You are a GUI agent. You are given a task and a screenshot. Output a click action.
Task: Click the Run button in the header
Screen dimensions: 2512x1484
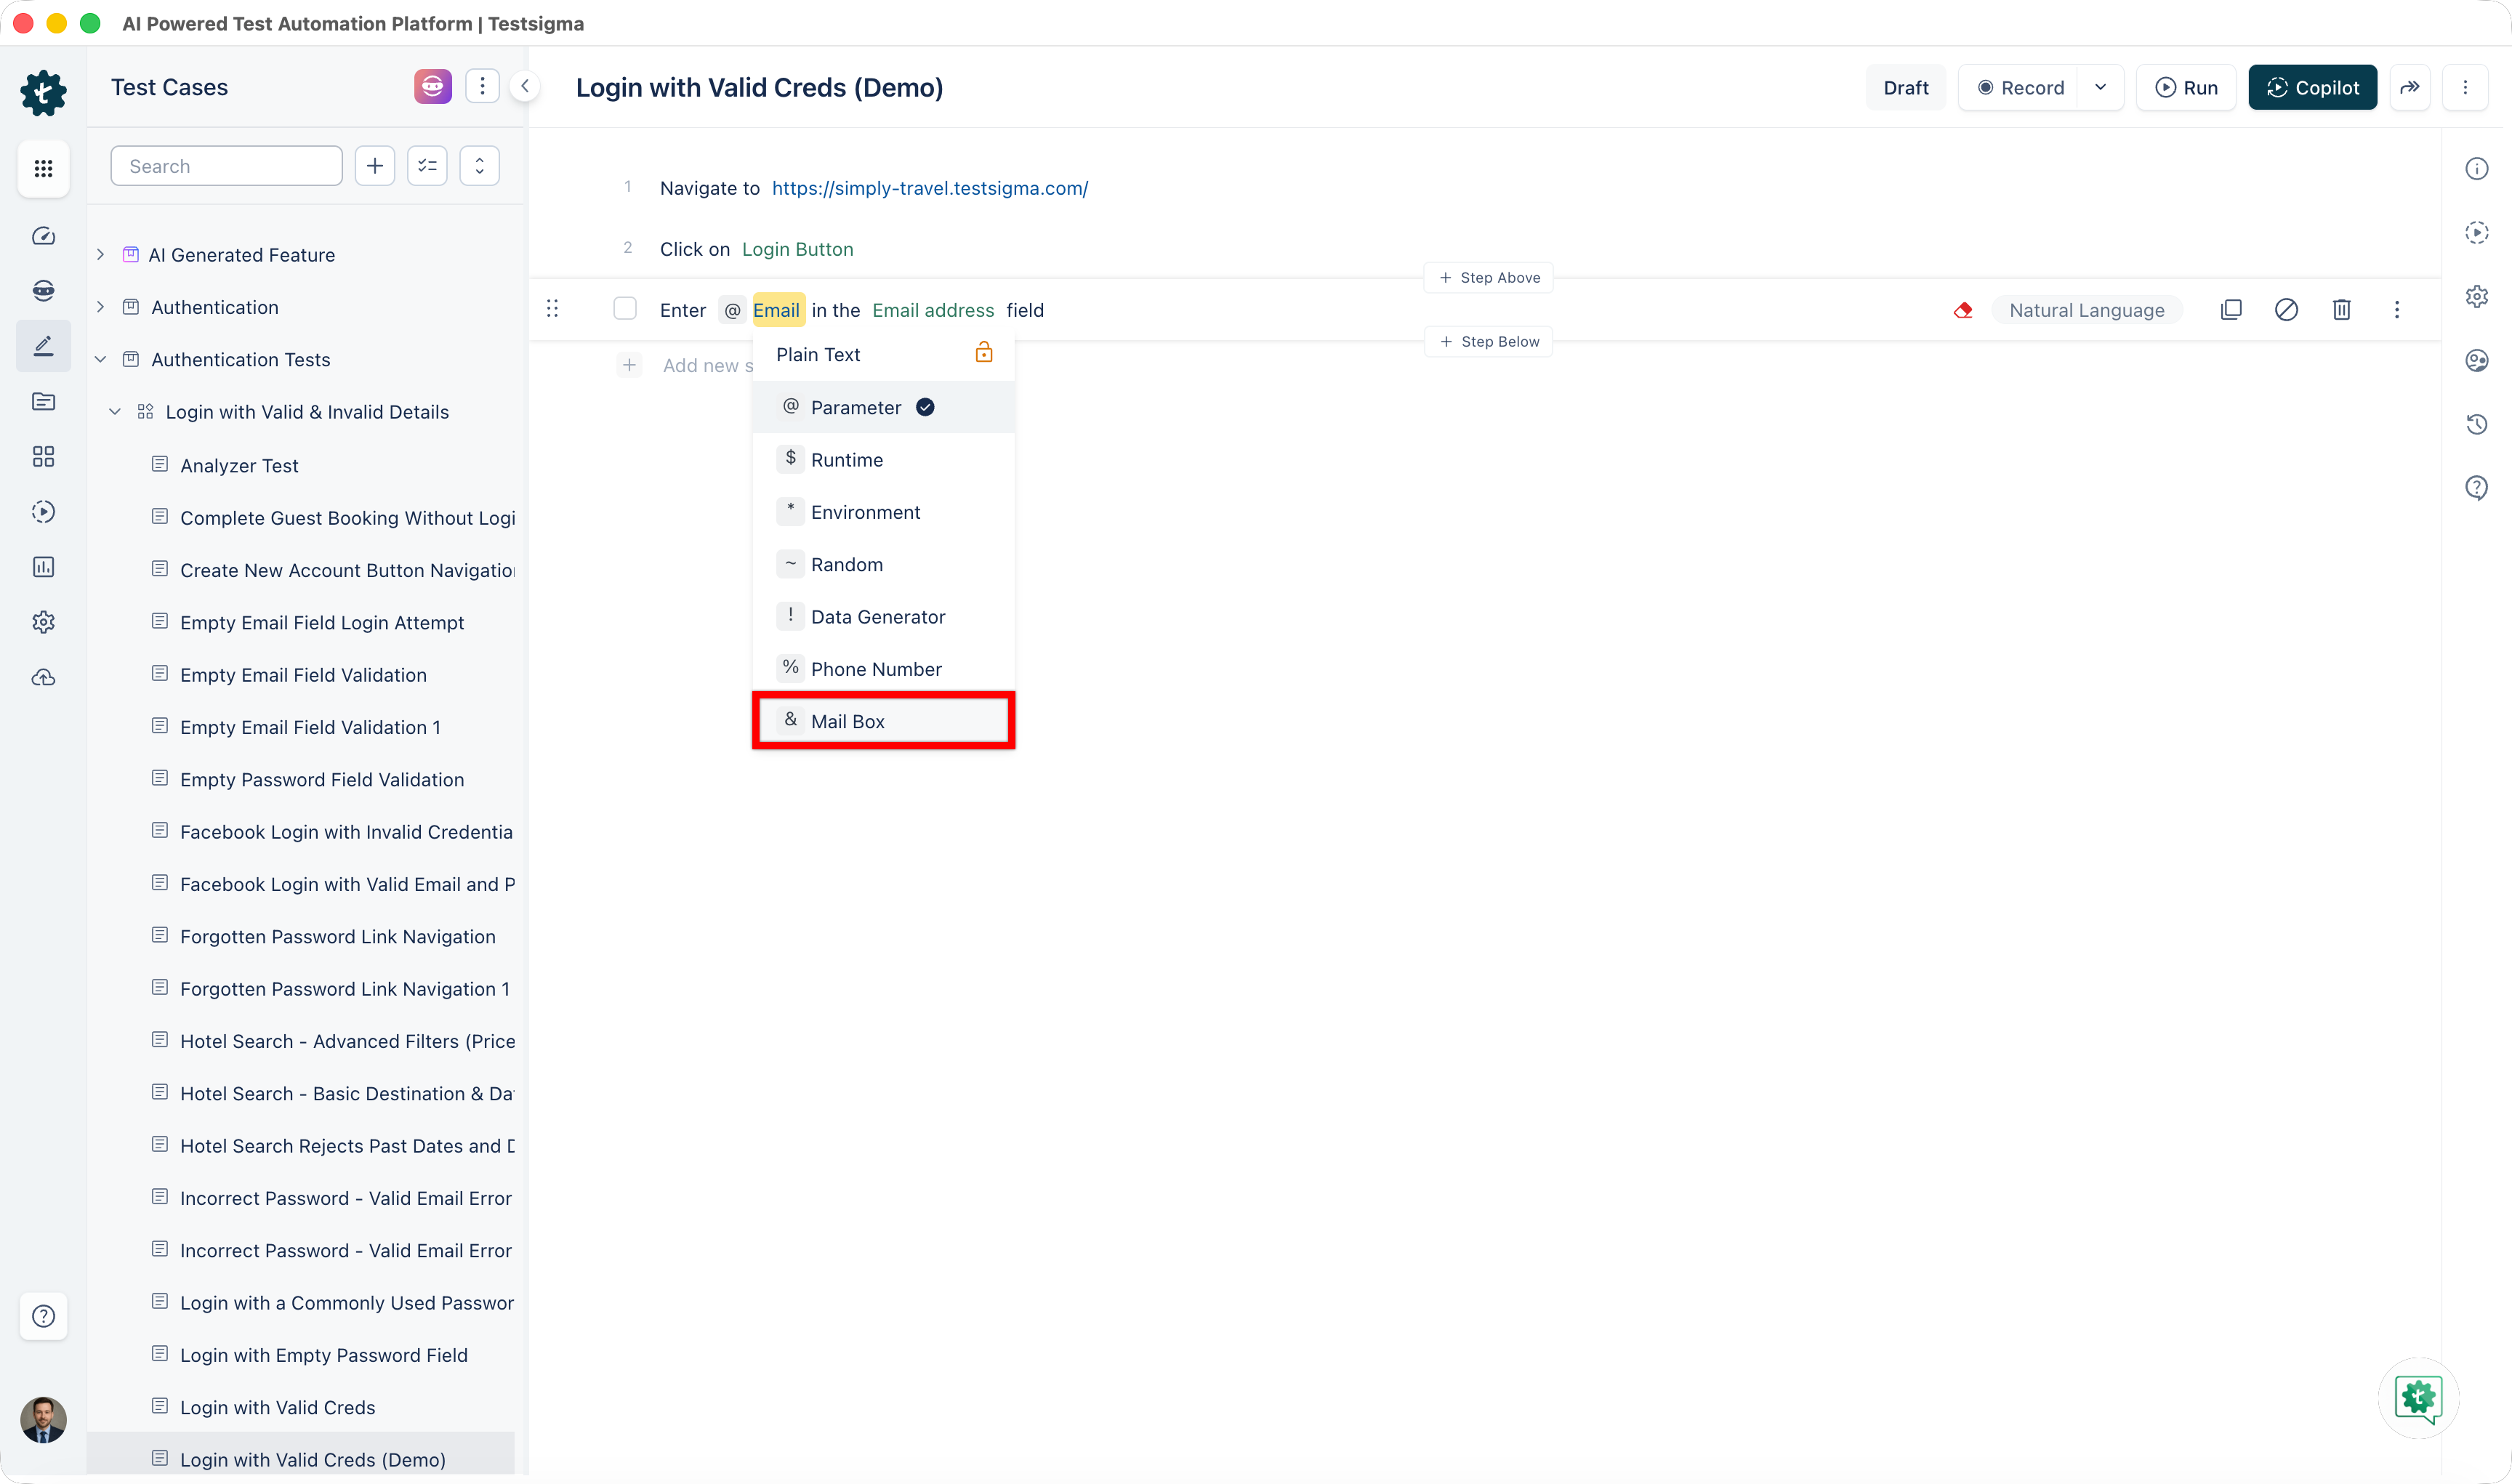click(2186, 87)
